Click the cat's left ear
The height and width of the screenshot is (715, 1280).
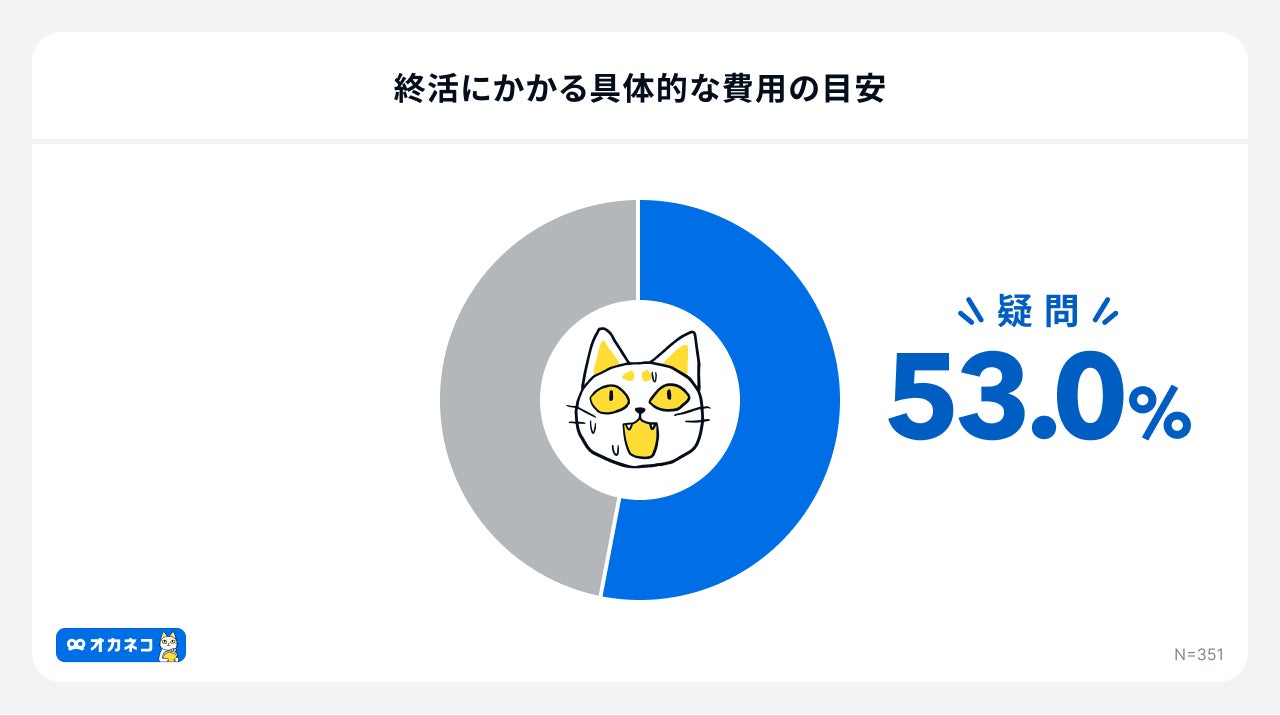[605, 351]
